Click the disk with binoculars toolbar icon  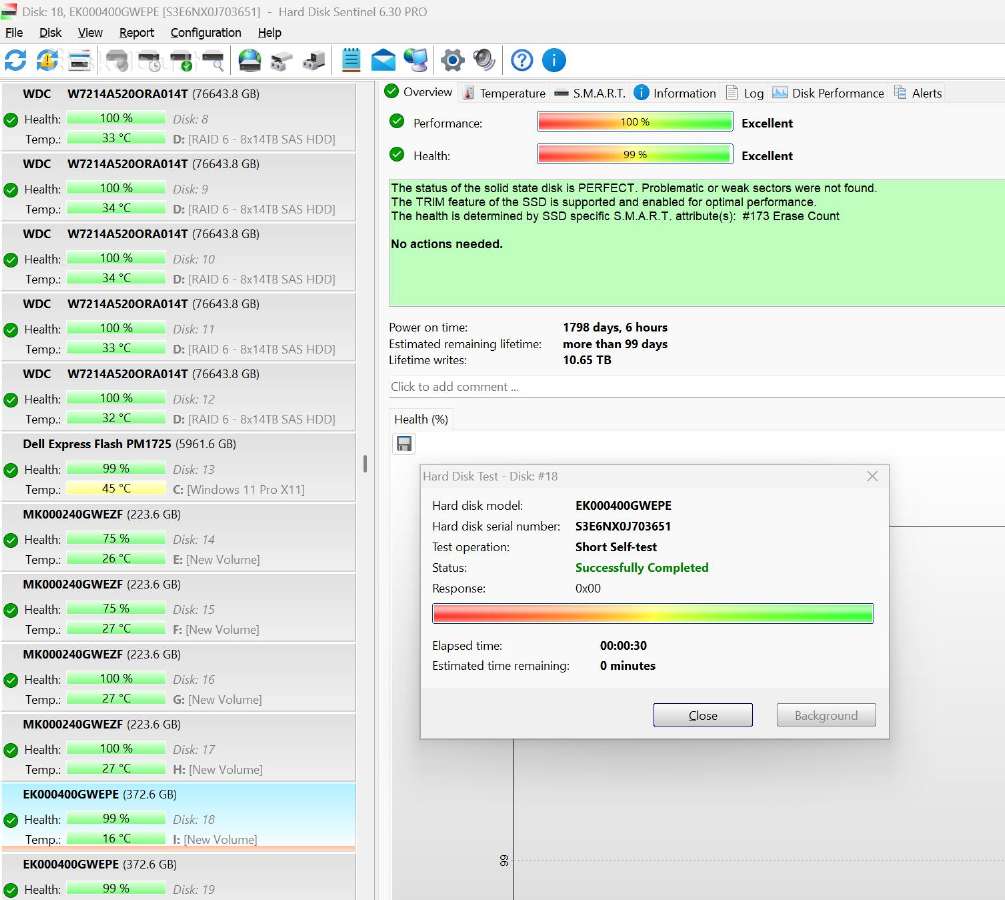(281, 61)
